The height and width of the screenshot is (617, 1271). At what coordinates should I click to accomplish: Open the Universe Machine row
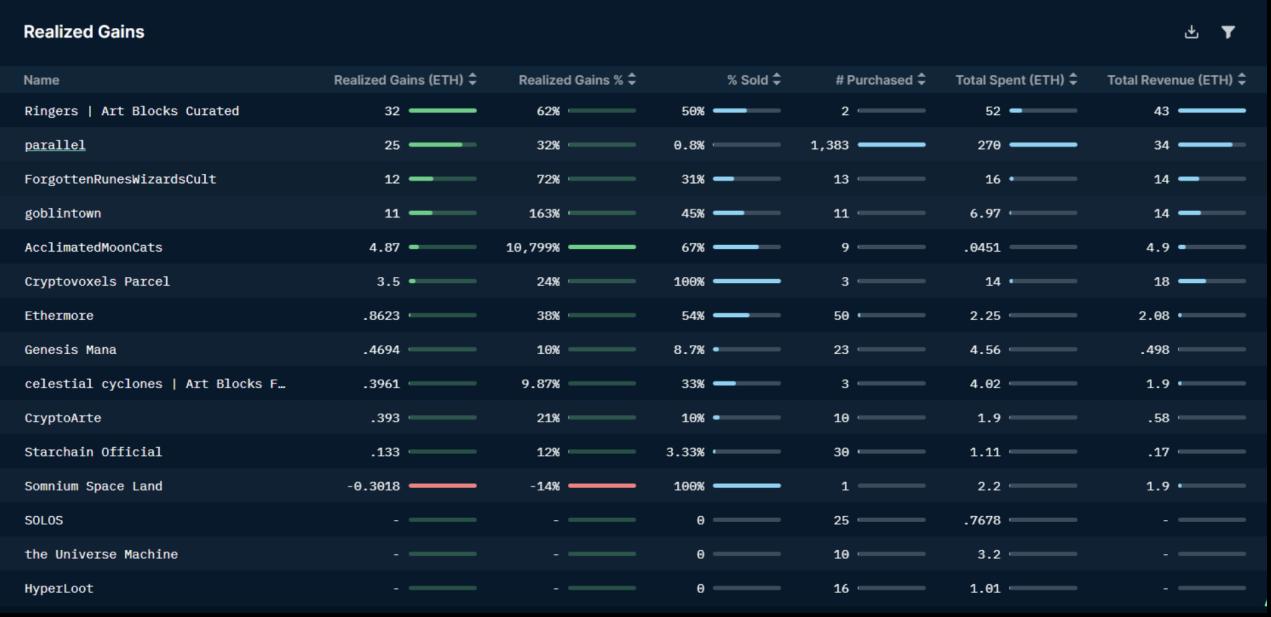pos(101,554)
